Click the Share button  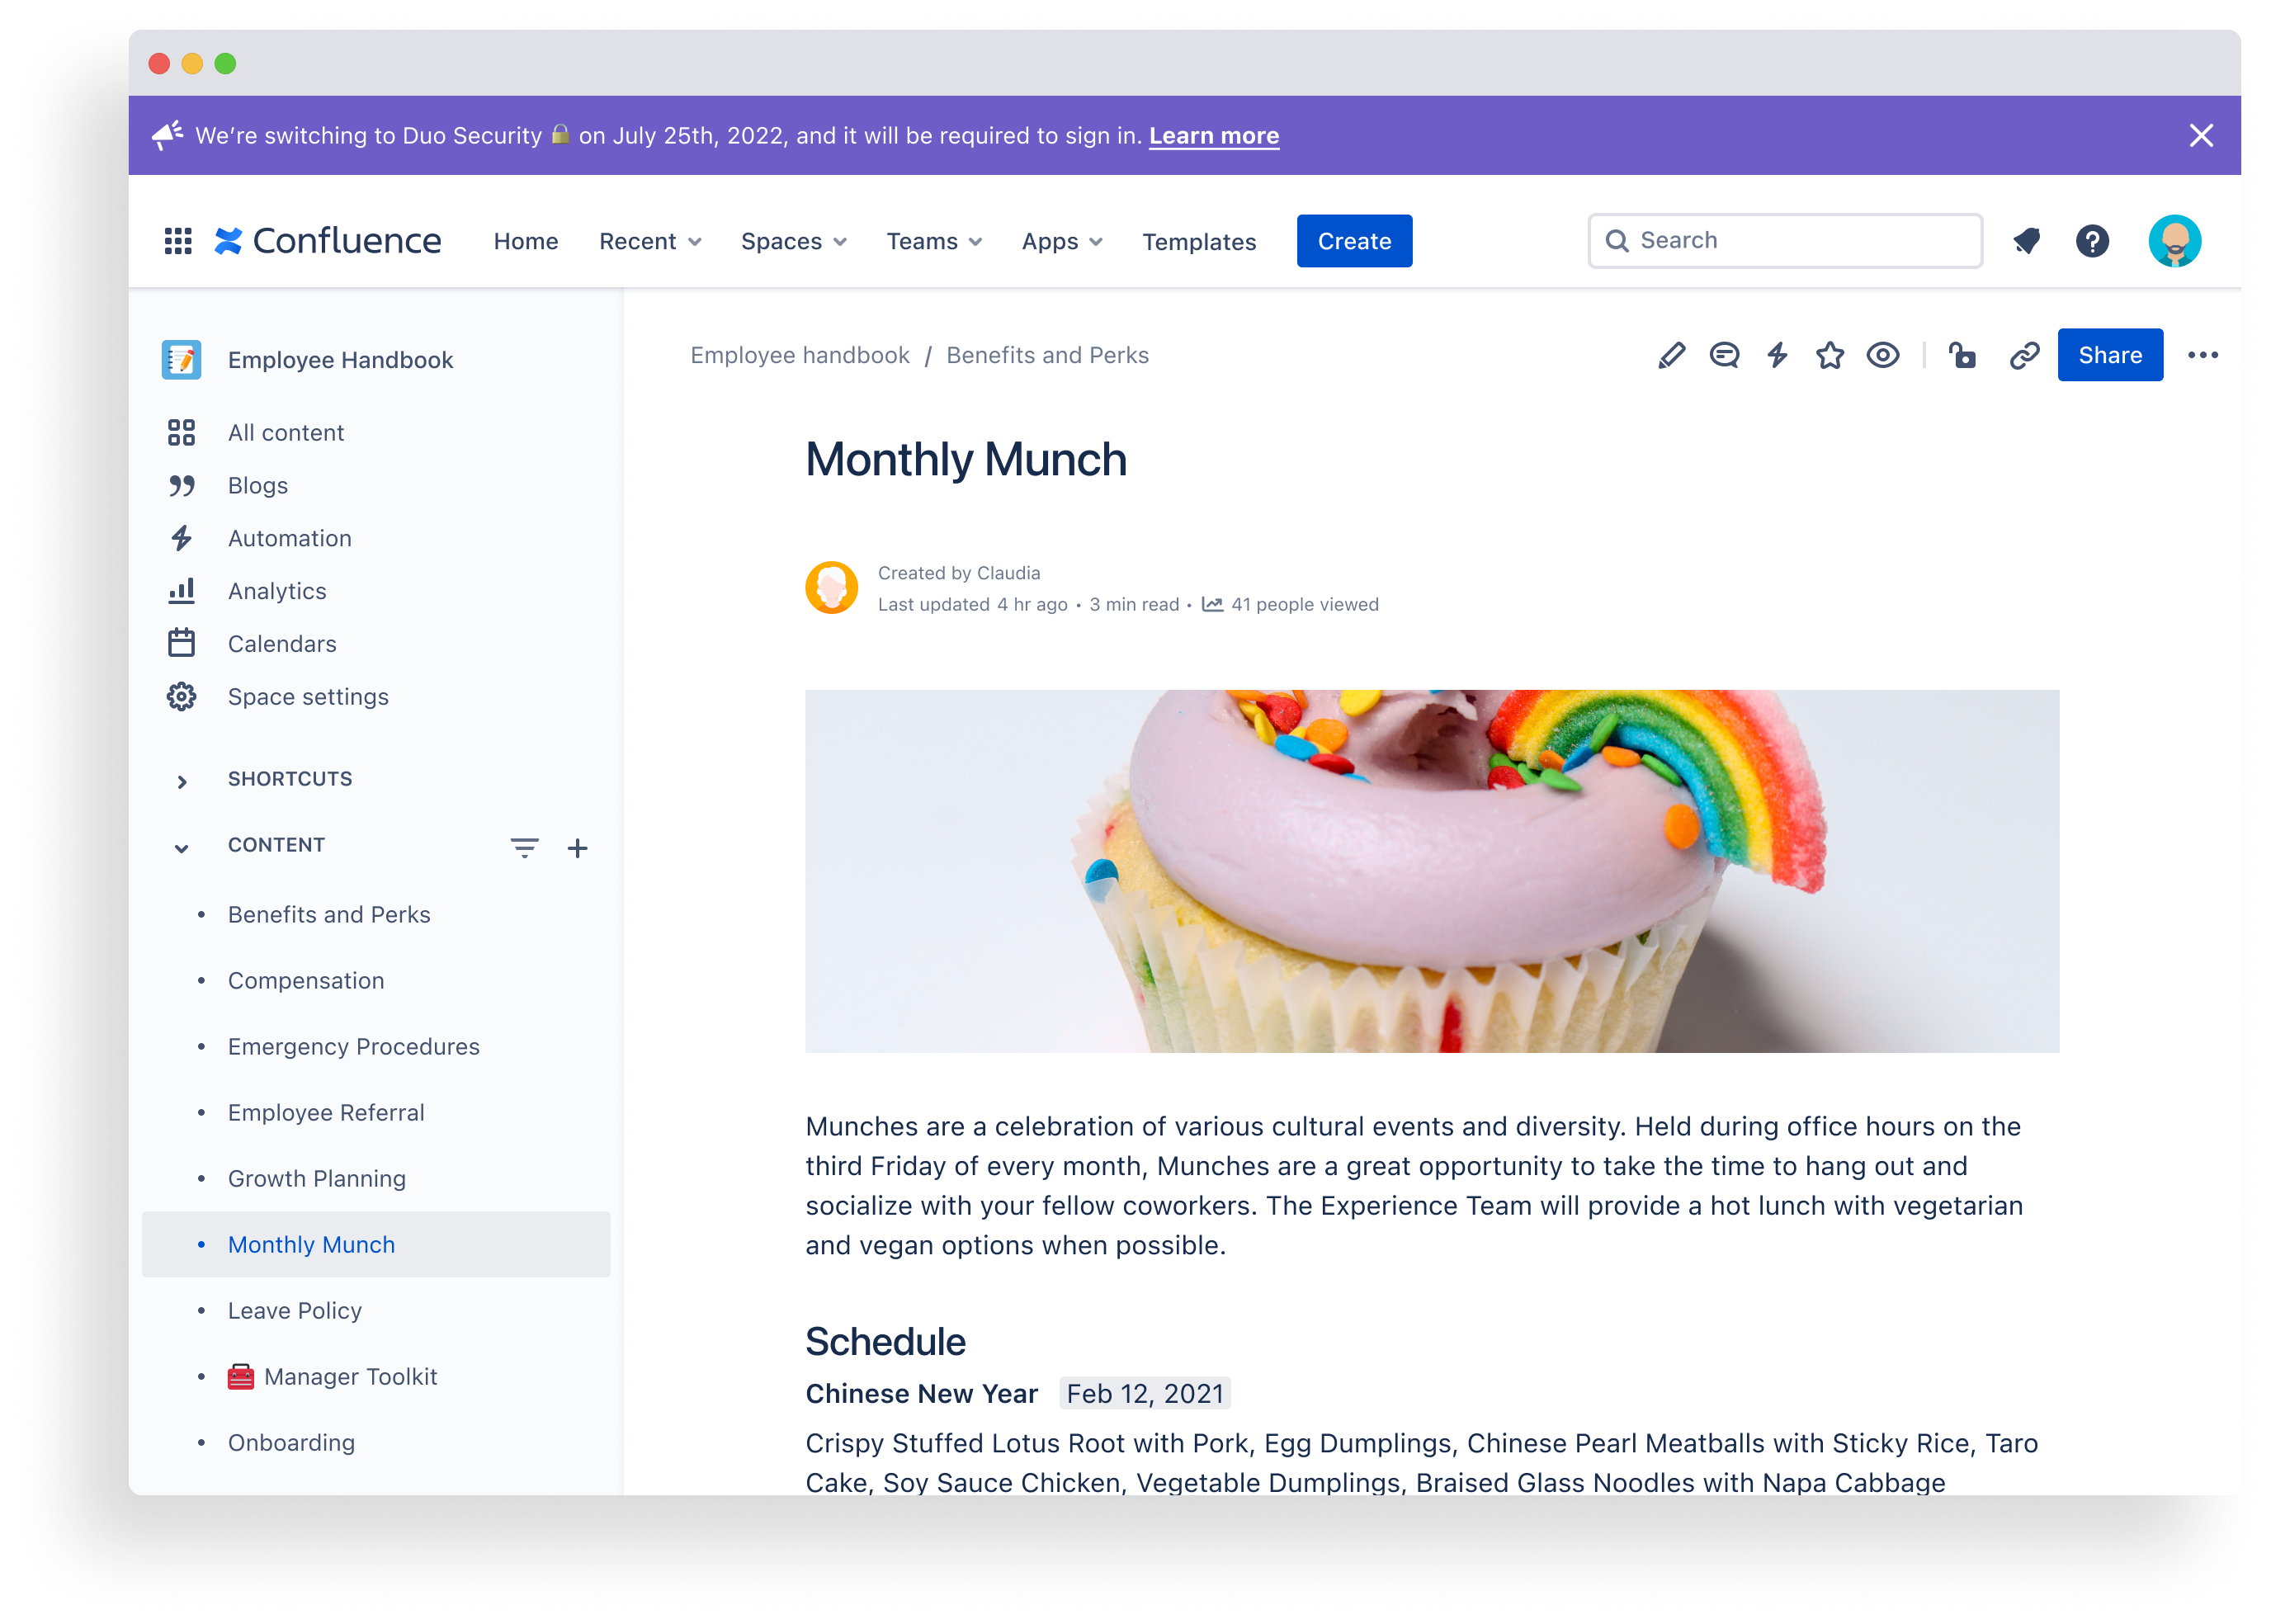pos(2108,353)
